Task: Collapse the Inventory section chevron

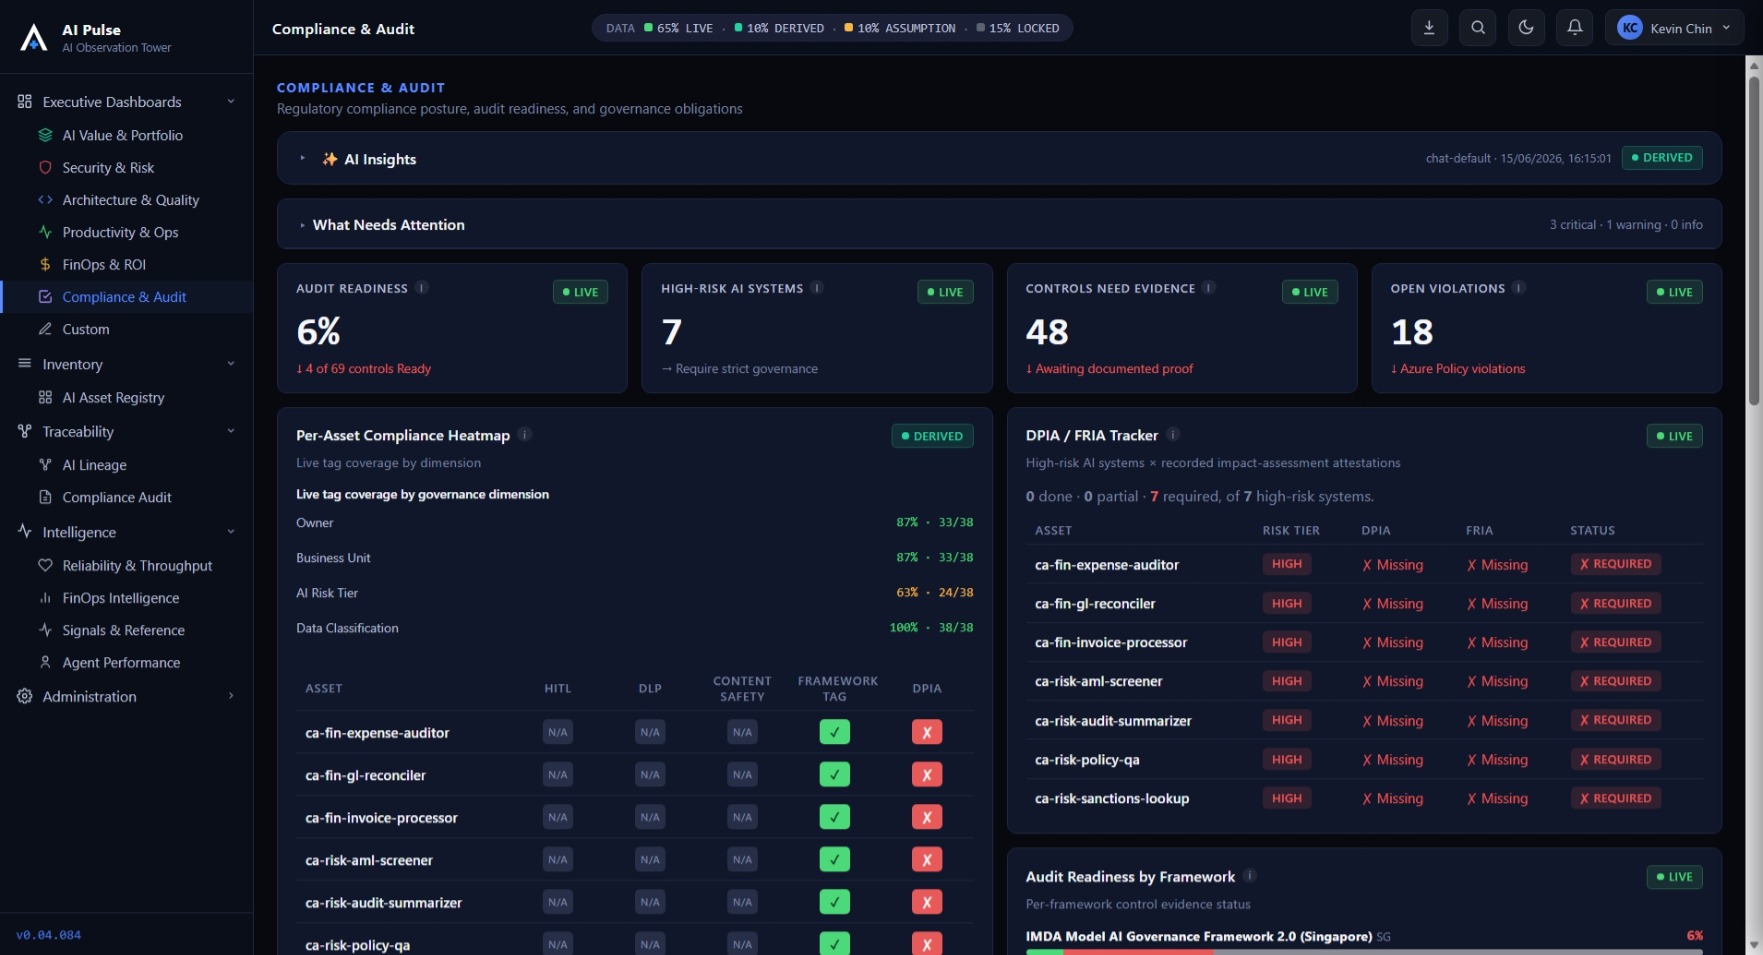Action: [x=231, y=364]
